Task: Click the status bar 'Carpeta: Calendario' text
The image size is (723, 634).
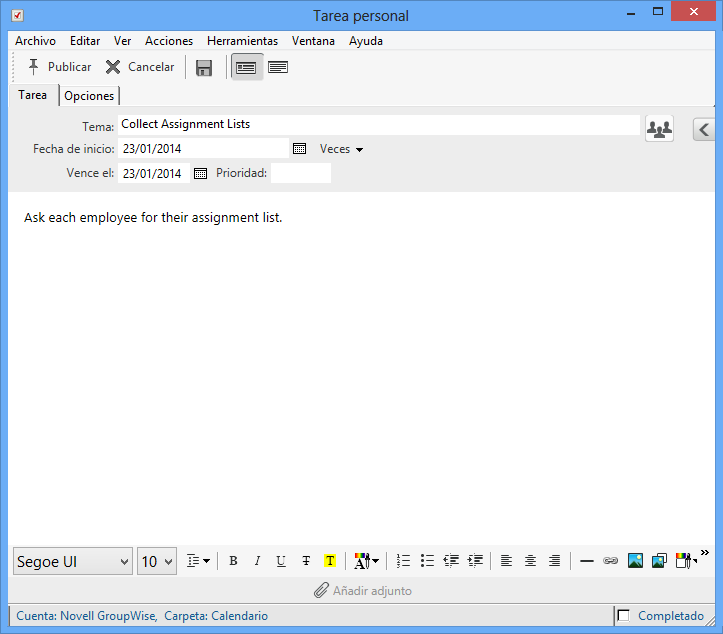Action: (x=216, y=616)
